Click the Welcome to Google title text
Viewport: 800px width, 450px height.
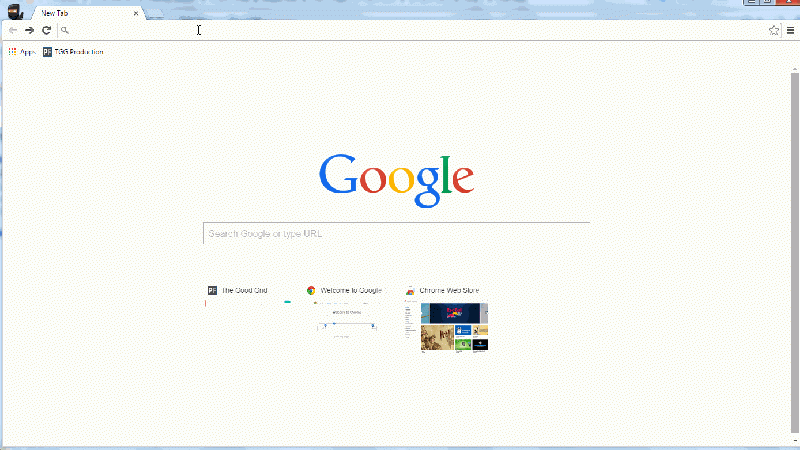pyautogui.click(x=351, y=290)
